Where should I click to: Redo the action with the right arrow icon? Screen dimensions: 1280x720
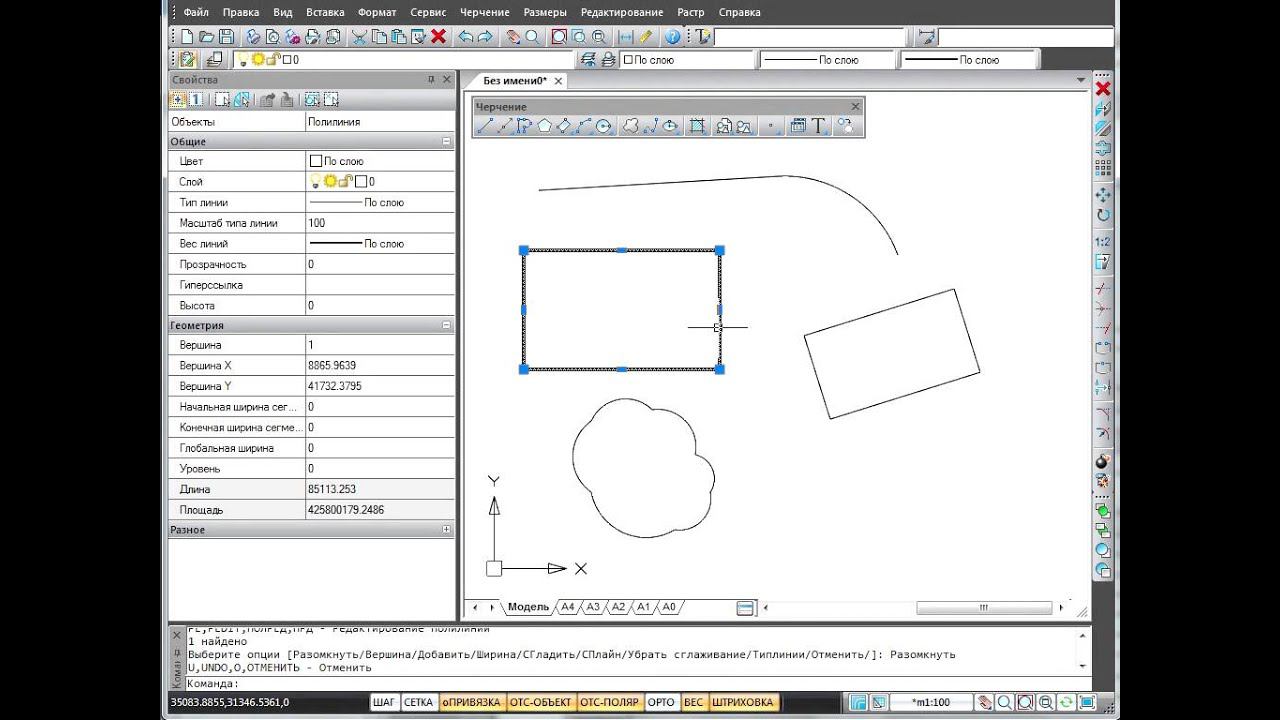coord(485,37)
